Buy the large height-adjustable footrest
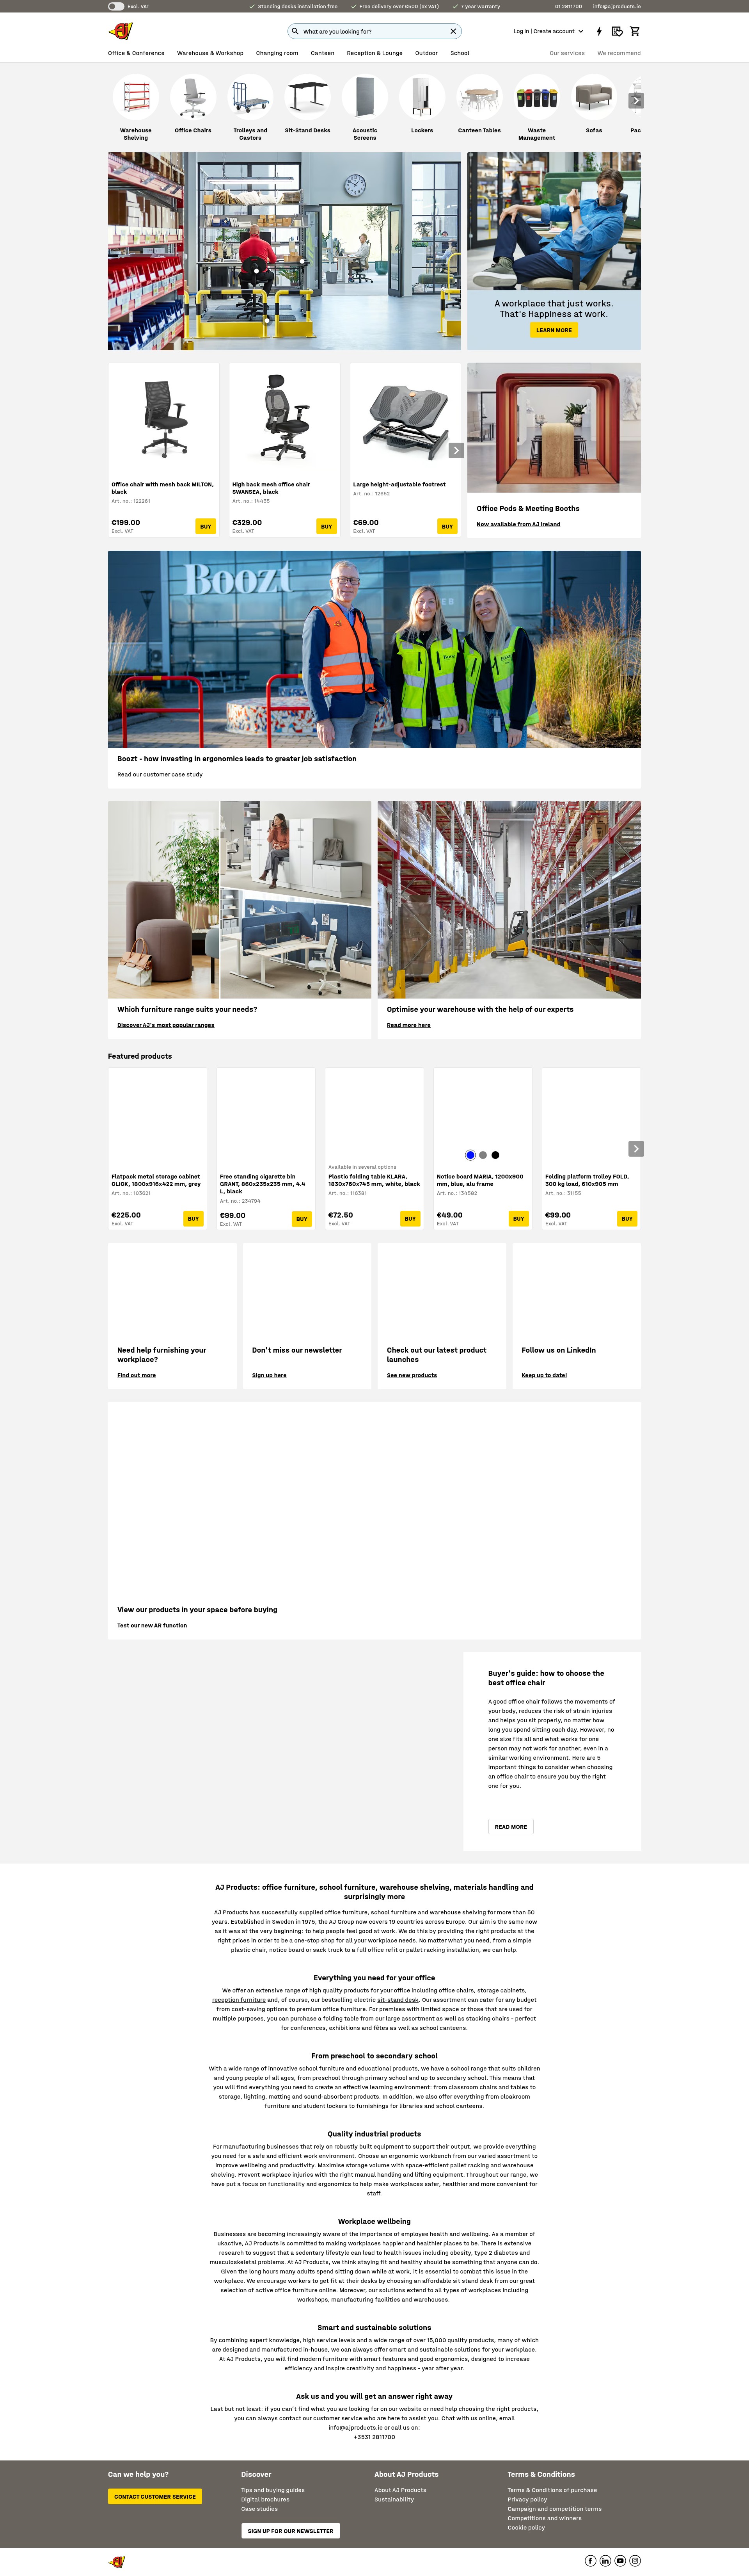The width and height of the screenshot is (749, 2576). click(x=447, y=526)
